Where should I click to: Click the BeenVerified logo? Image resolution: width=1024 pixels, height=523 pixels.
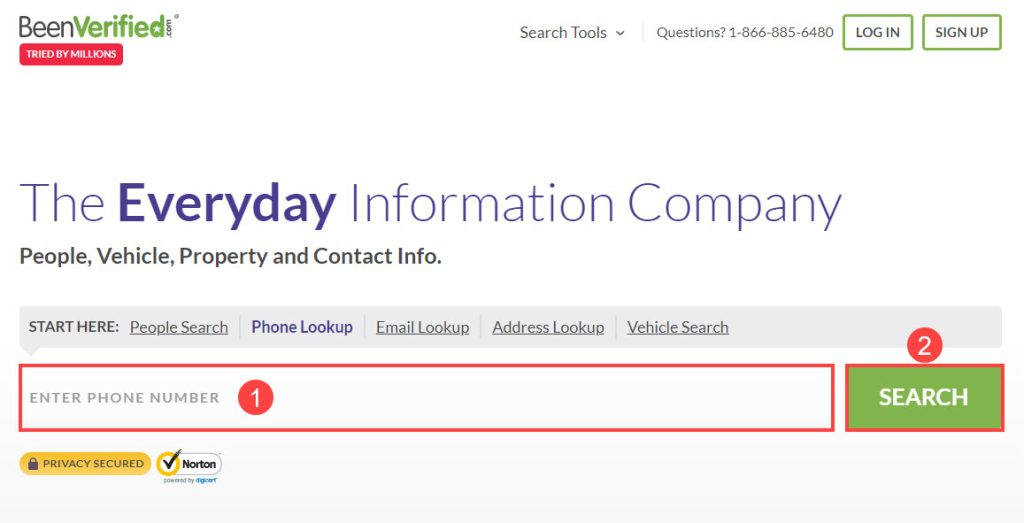[x=96, y=26]
